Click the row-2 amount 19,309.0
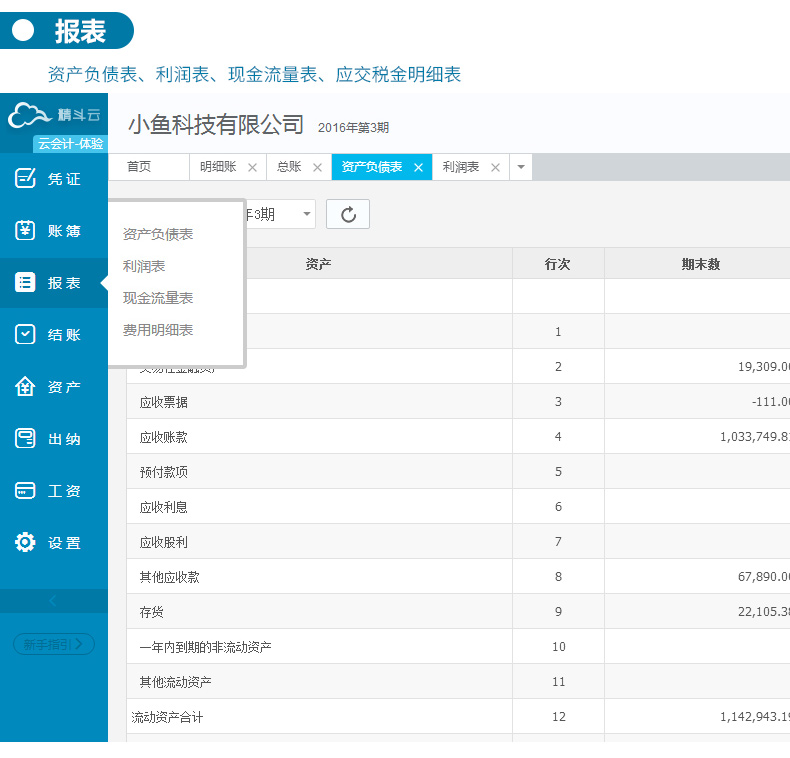Viewport: 790px width, 758px height. [764, 367]
